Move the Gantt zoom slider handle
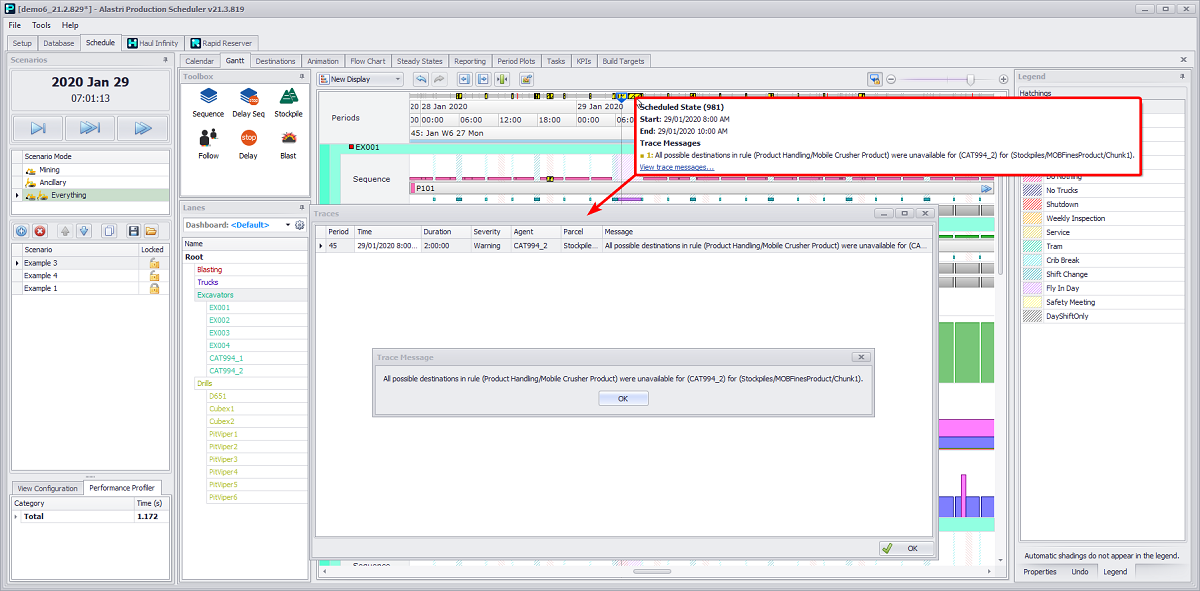The width and height of the screenshot is (1200, 591). tap(969, 79)
